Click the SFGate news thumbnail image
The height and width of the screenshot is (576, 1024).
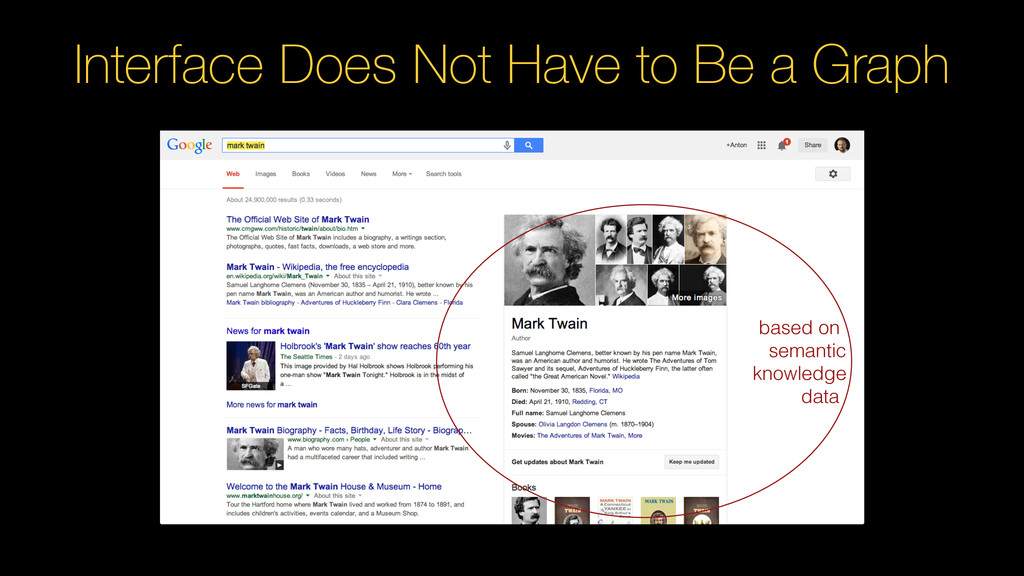tap(251, 366)
